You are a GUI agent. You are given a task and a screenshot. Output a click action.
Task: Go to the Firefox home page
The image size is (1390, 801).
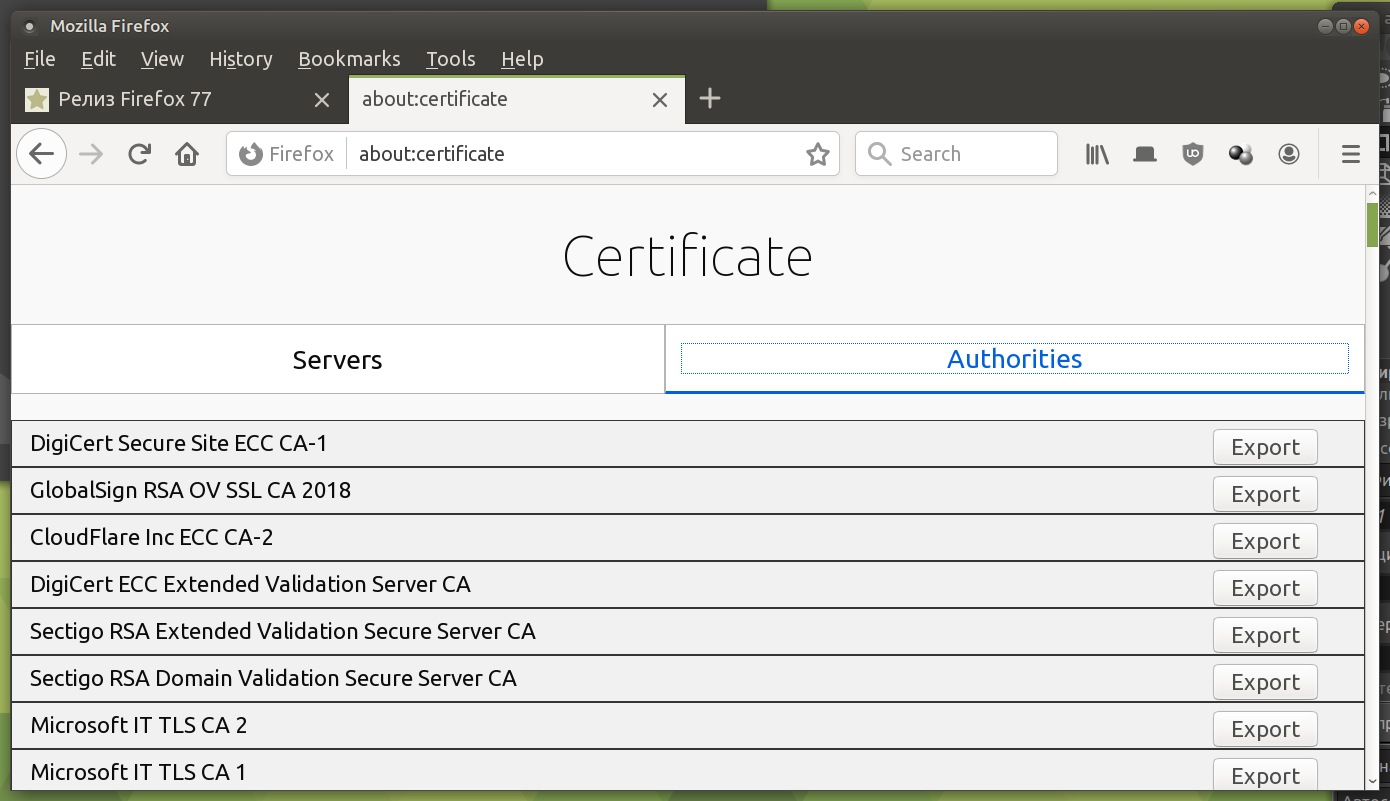point(187,154)
